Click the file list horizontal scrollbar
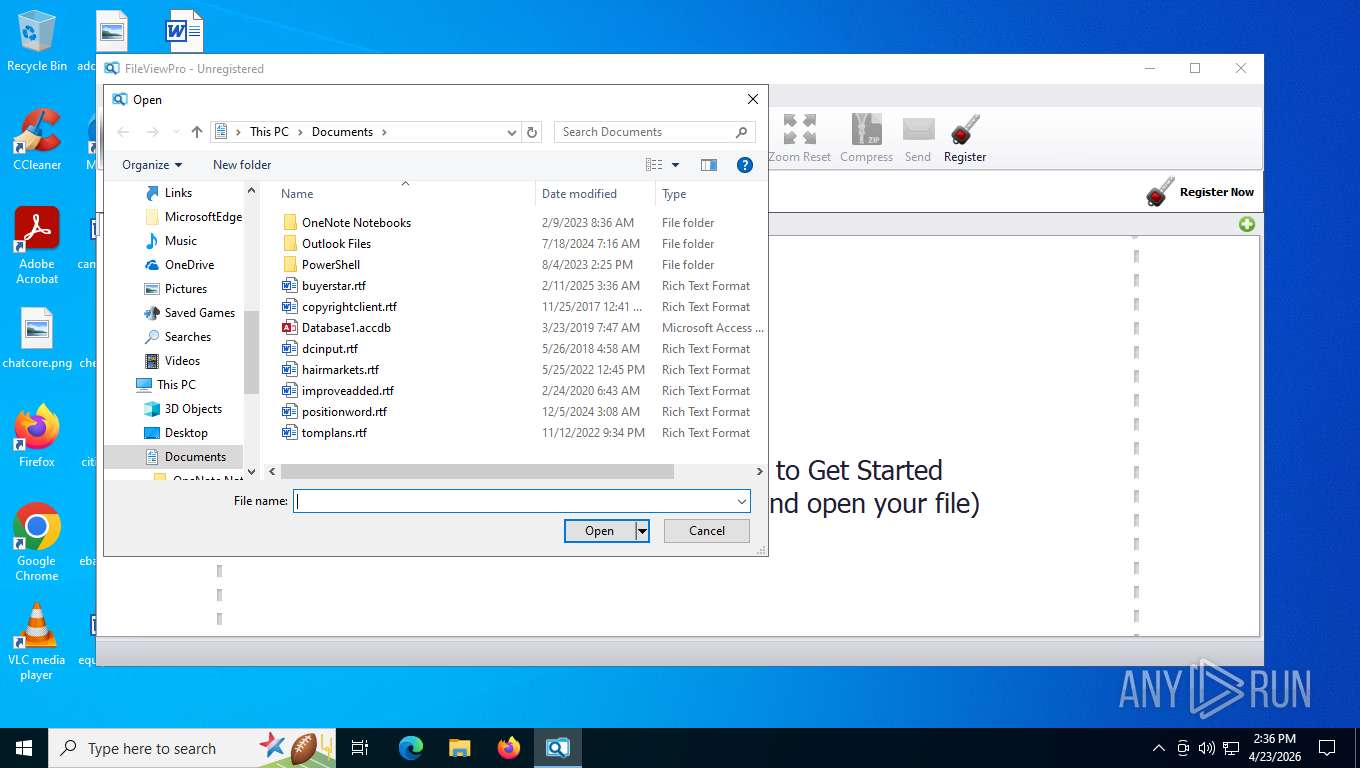This screenshot has height=768, width=1360. [x=477, y=471]
